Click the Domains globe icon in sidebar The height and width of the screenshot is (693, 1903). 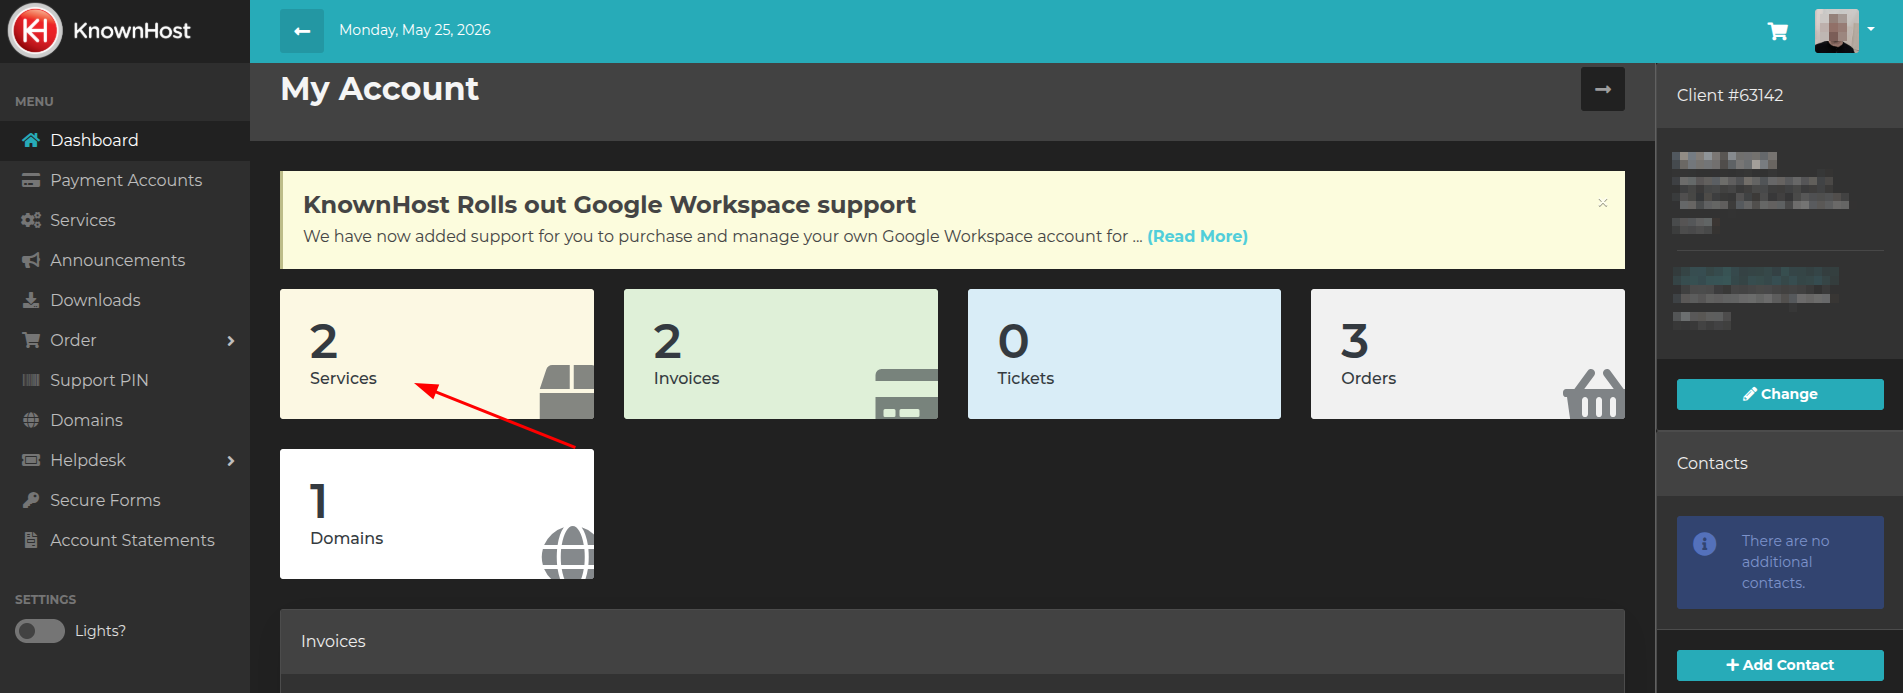31,420
